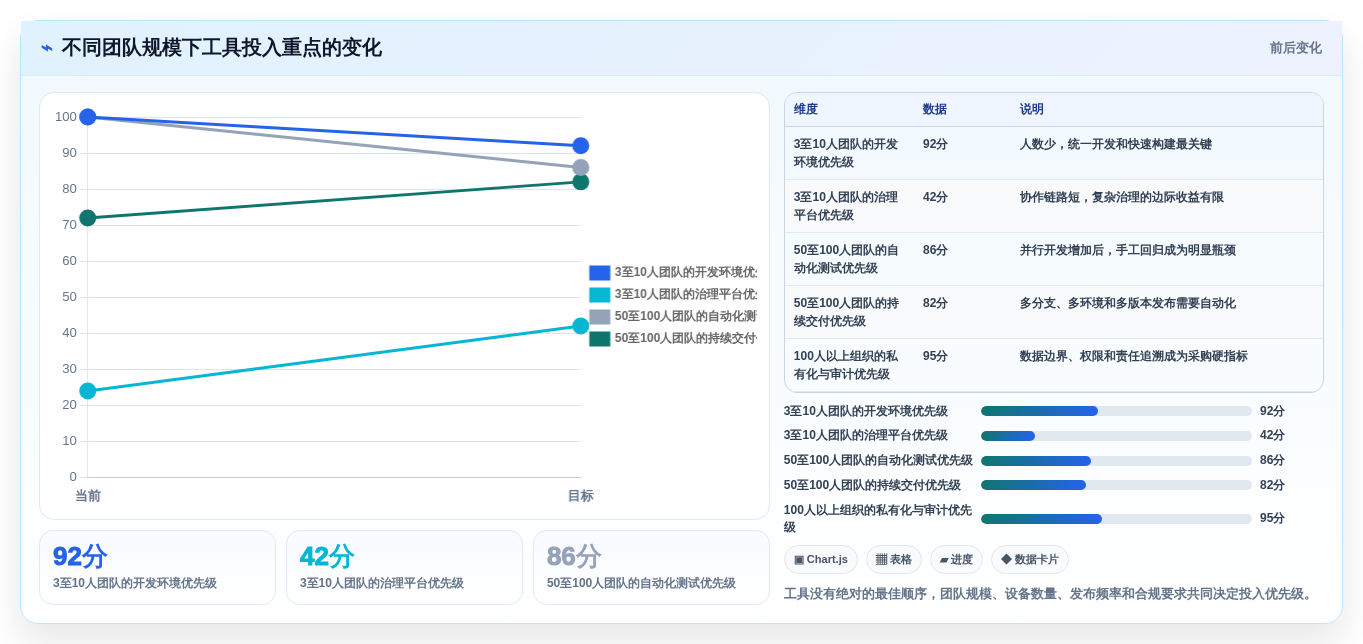1363x644 pixels.
Task: Toggle the gray 50至100人团队的自动化测试 legend swatch
Action: (x=599, y=317)
